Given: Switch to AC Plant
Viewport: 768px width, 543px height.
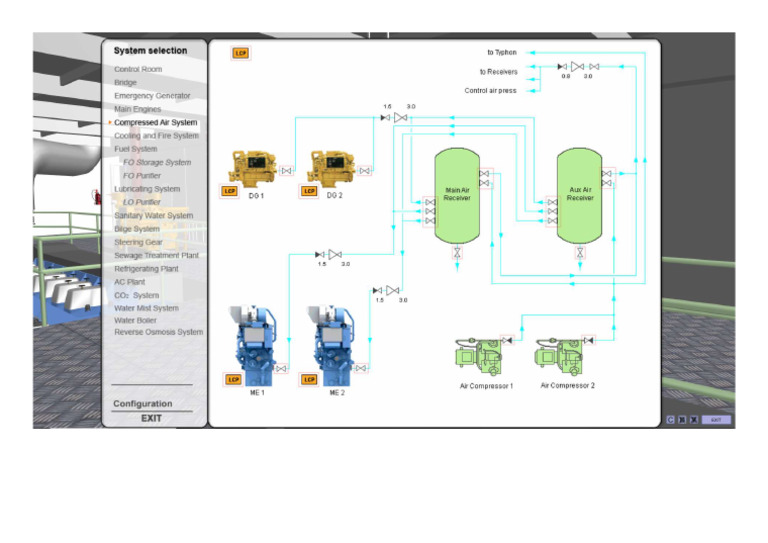Looking at the screenshot, I should [130, 282].
